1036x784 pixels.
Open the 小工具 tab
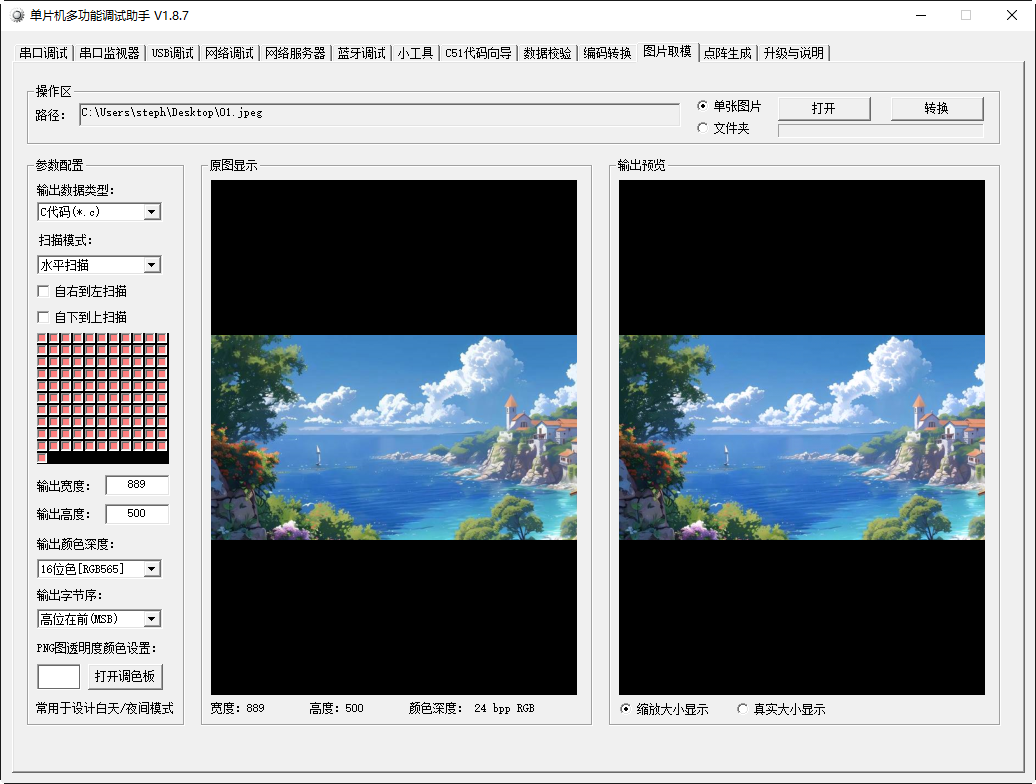[x=415, y=53]
